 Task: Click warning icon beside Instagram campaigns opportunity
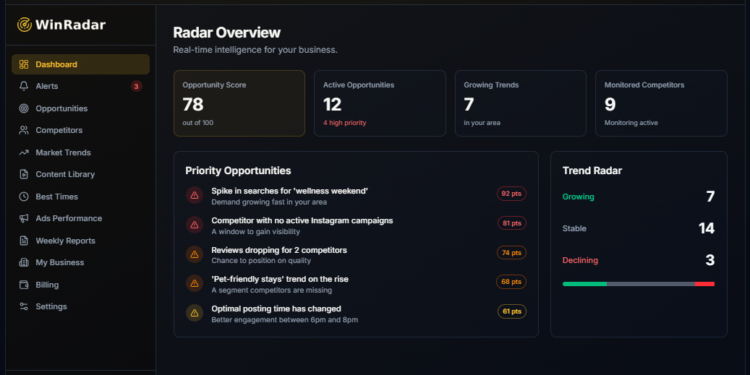pos(194,225)
